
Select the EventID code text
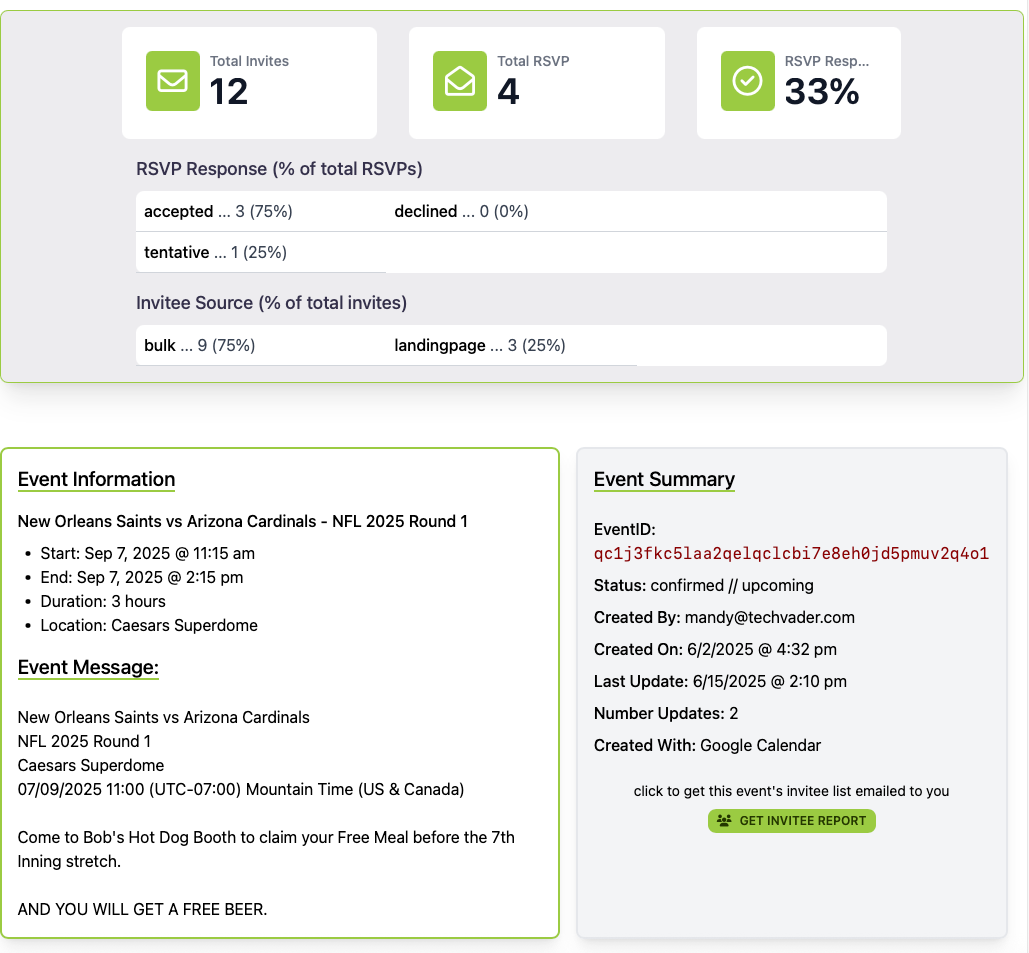click(x=791, y=553)
